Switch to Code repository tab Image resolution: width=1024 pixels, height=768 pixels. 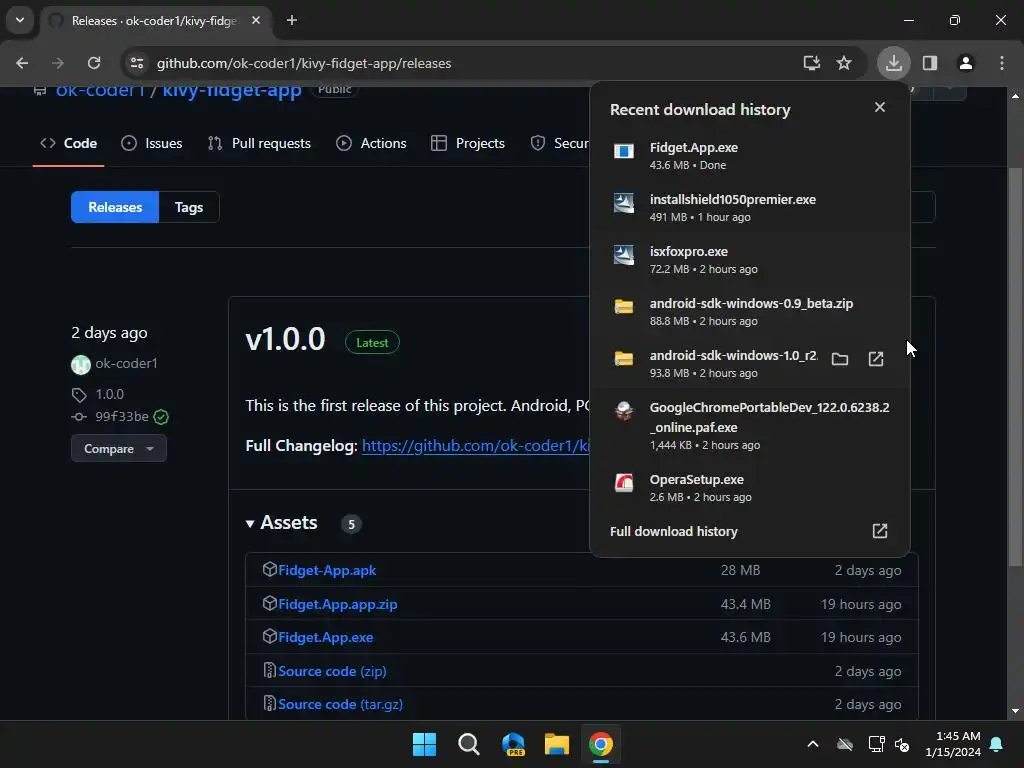(69, 143)
